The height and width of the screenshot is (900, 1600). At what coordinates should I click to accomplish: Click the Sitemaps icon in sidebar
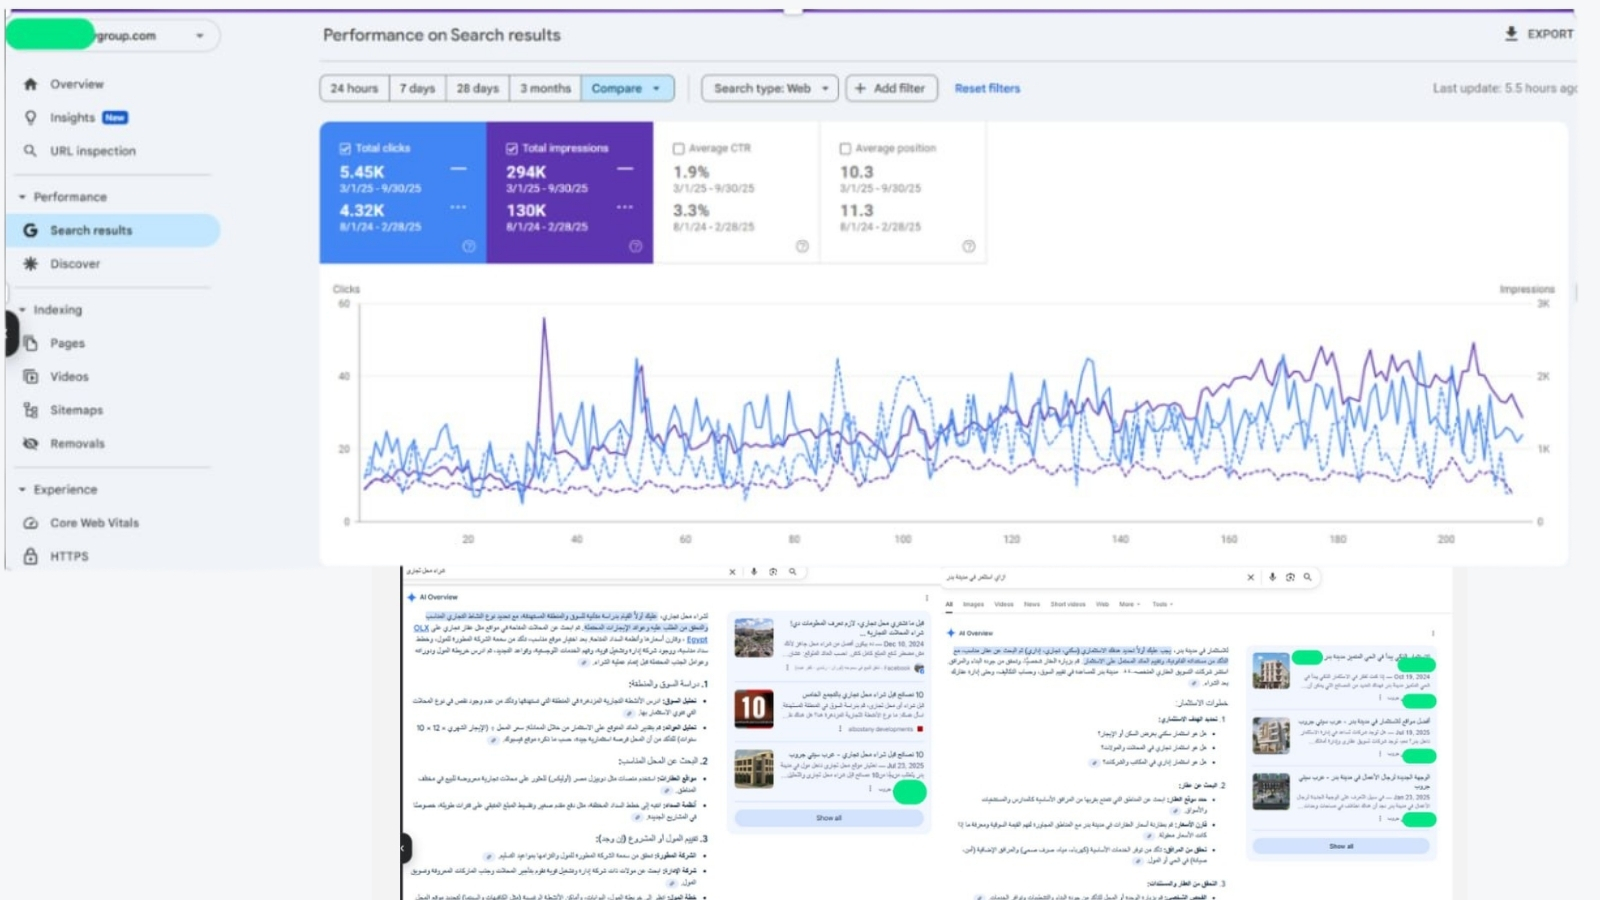click(x=30, y=410)
